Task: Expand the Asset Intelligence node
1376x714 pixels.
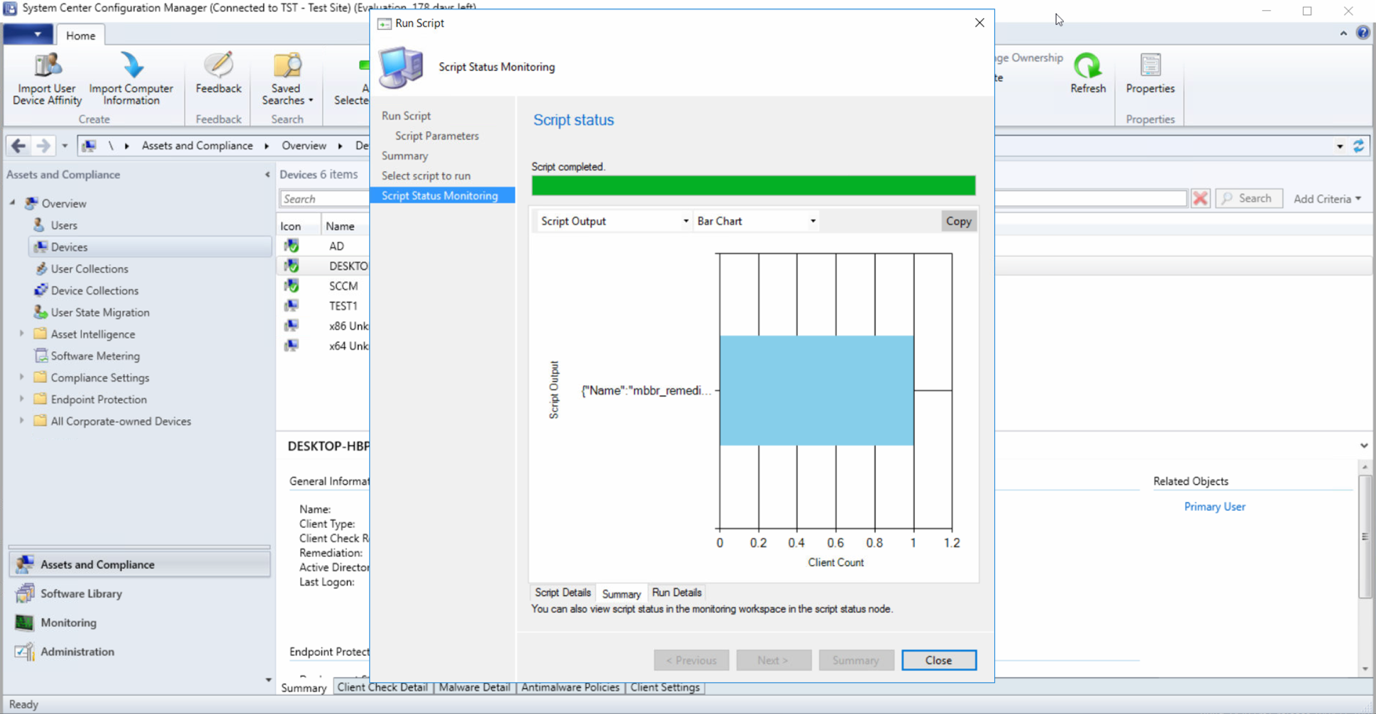Action: coord(22,334)
